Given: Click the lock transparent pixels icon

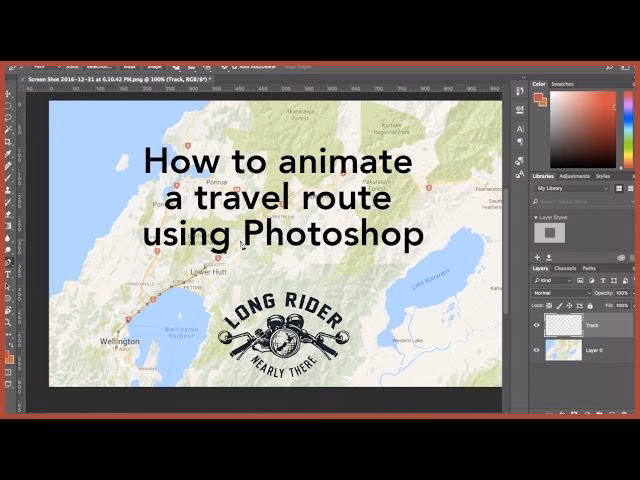Looking at the screenshot, I should pos(549,305).
